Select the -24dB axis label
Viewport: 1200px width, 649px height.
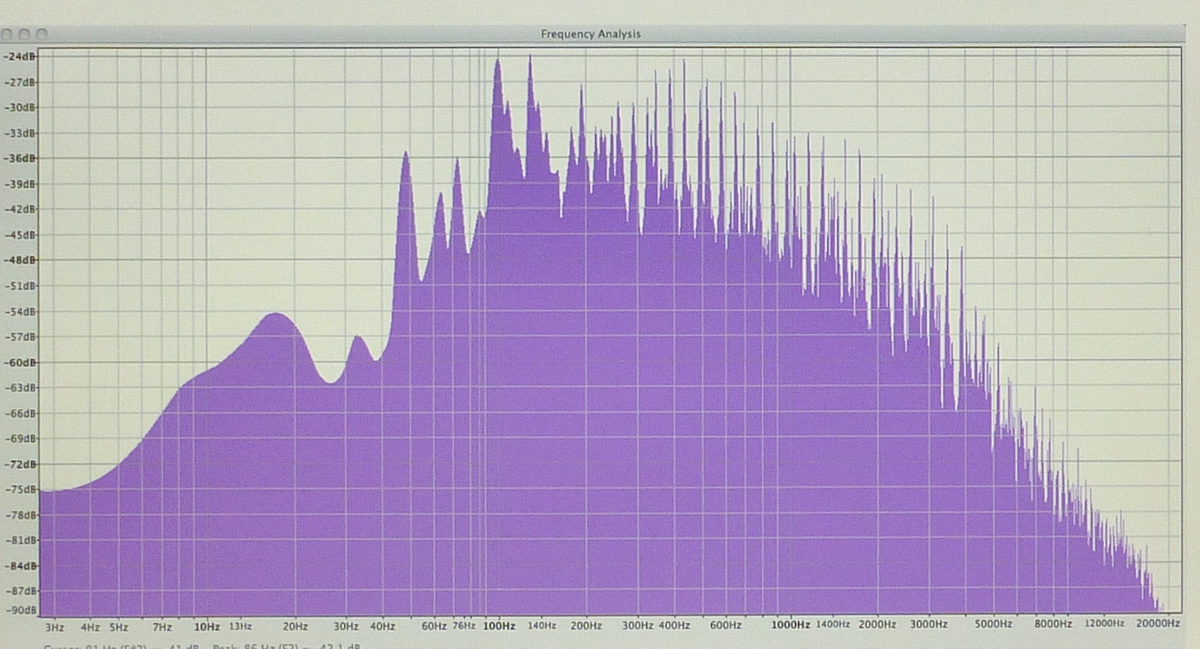19,56
